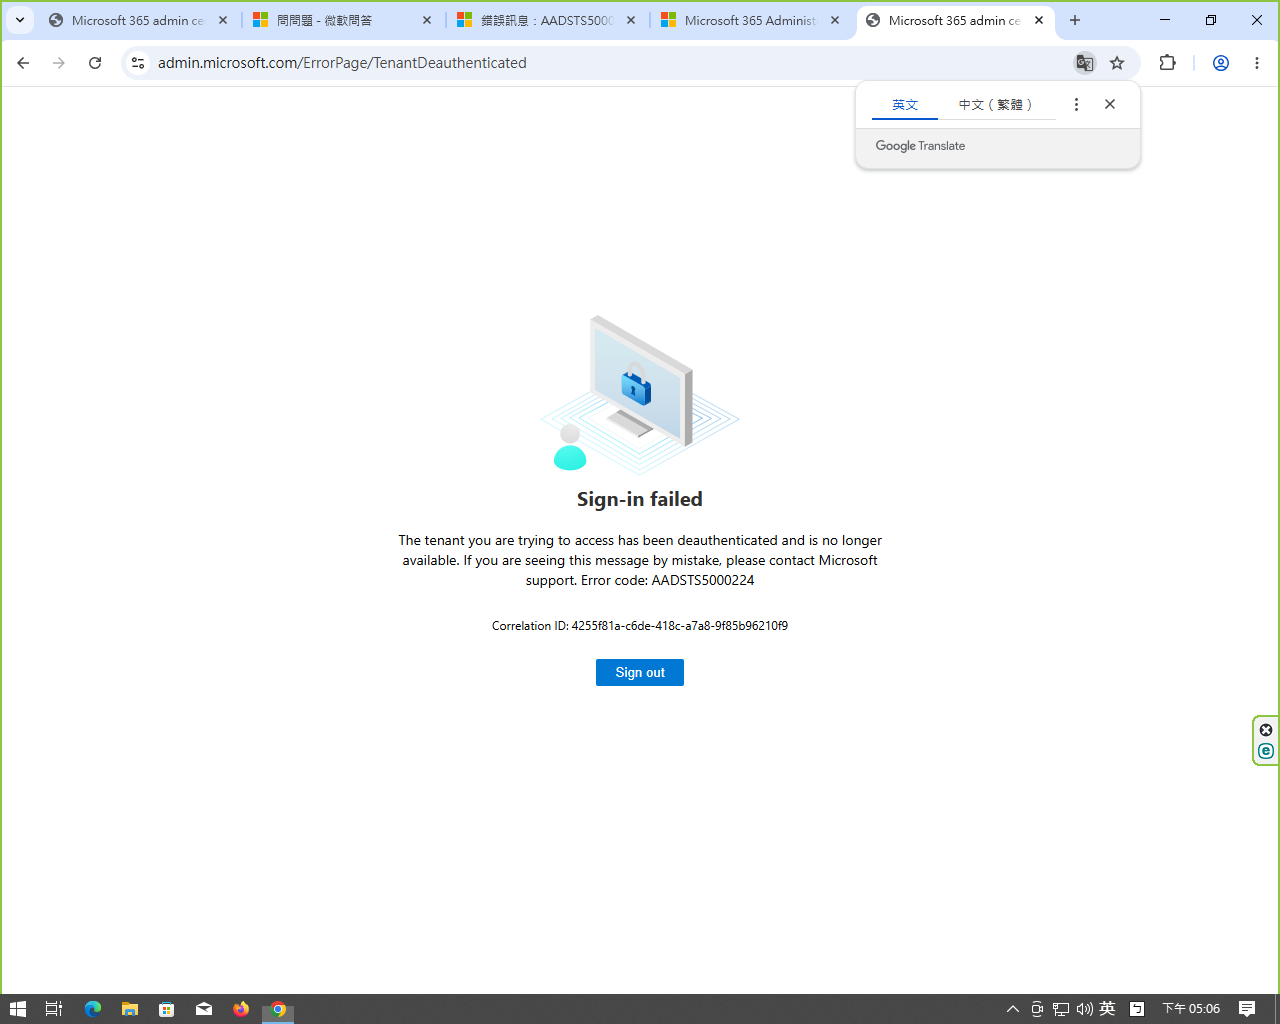The image size is (1280, 1024).
Task: Select the 英文 language tab
Action: click(905, 105)
